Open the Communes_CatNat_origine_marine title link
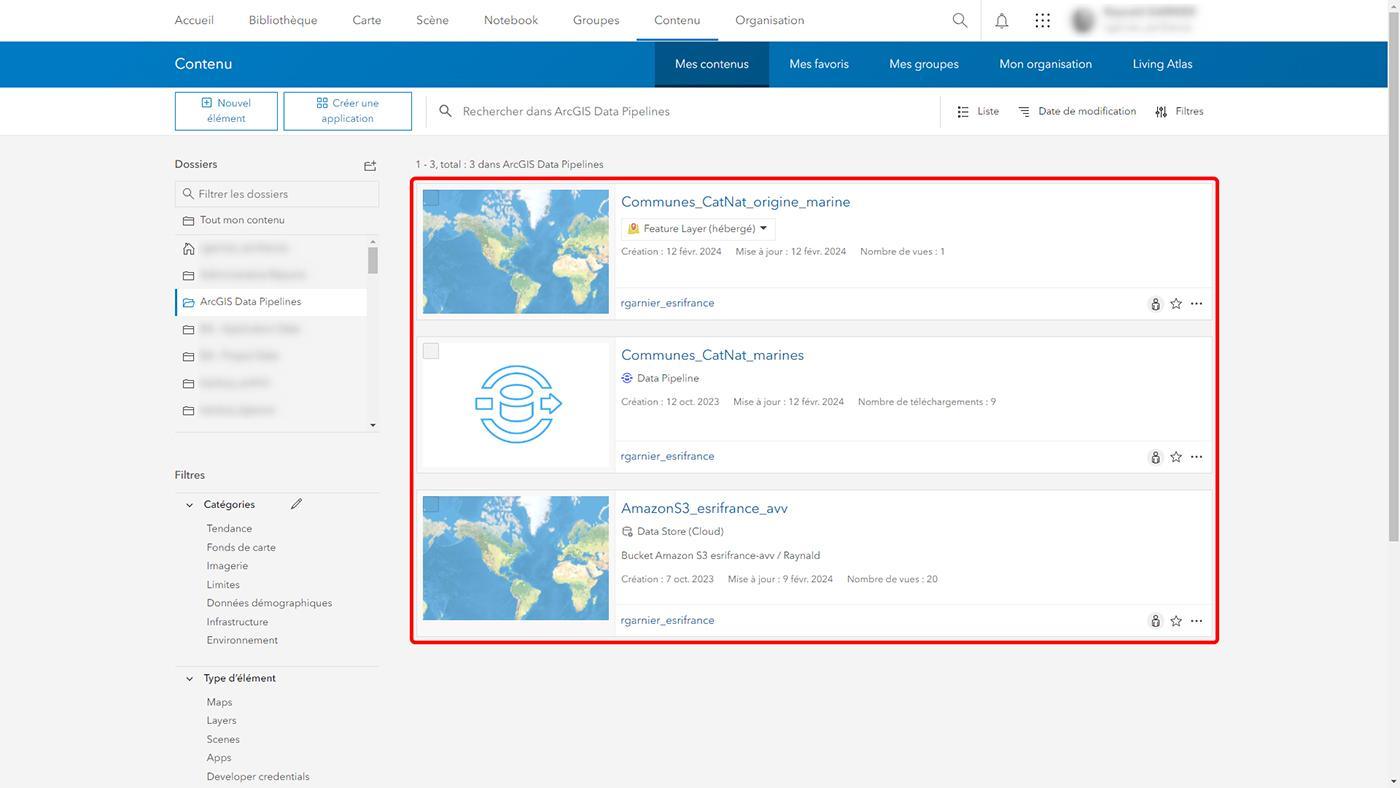The image size is (1400, 788). (x=736, y=202)
